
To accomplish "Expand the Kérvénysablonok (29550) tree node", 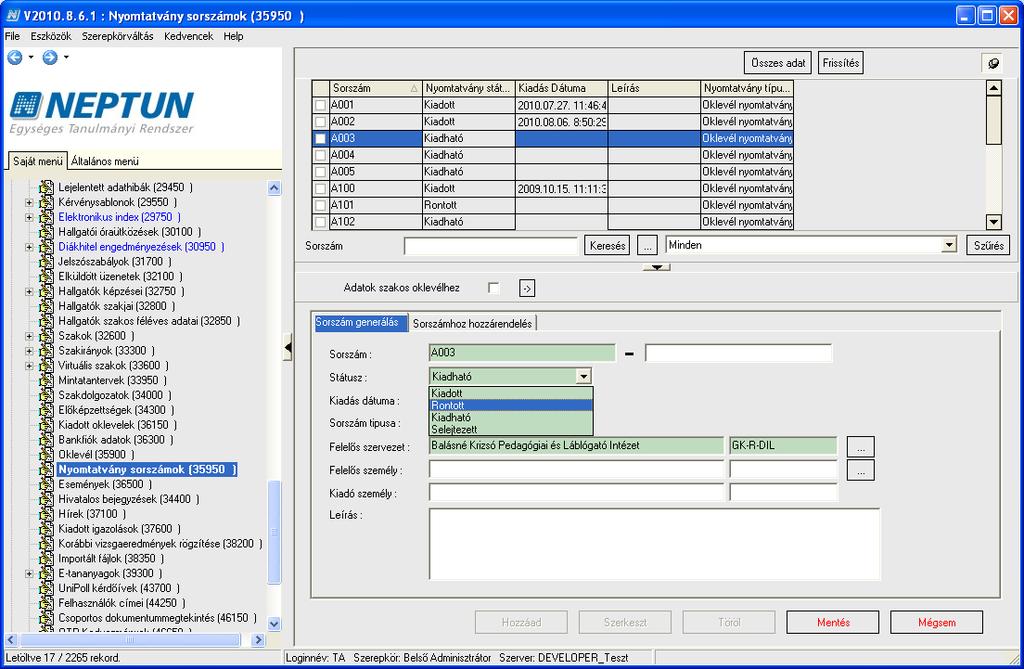I will pos(29,202).
